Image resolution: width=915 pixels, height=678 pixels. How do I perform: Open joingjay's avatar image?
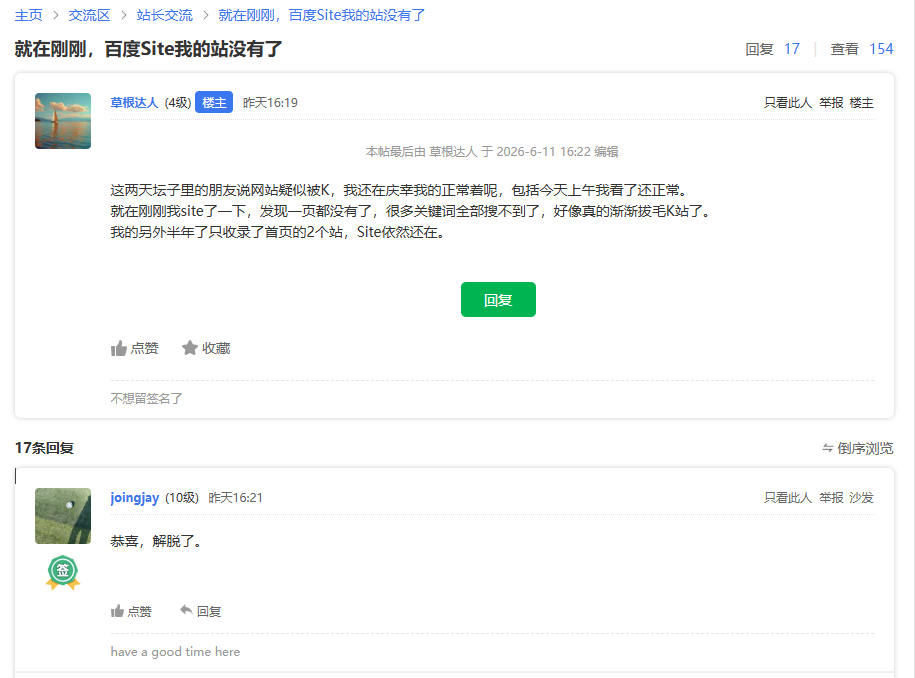(x=63, y=516)
